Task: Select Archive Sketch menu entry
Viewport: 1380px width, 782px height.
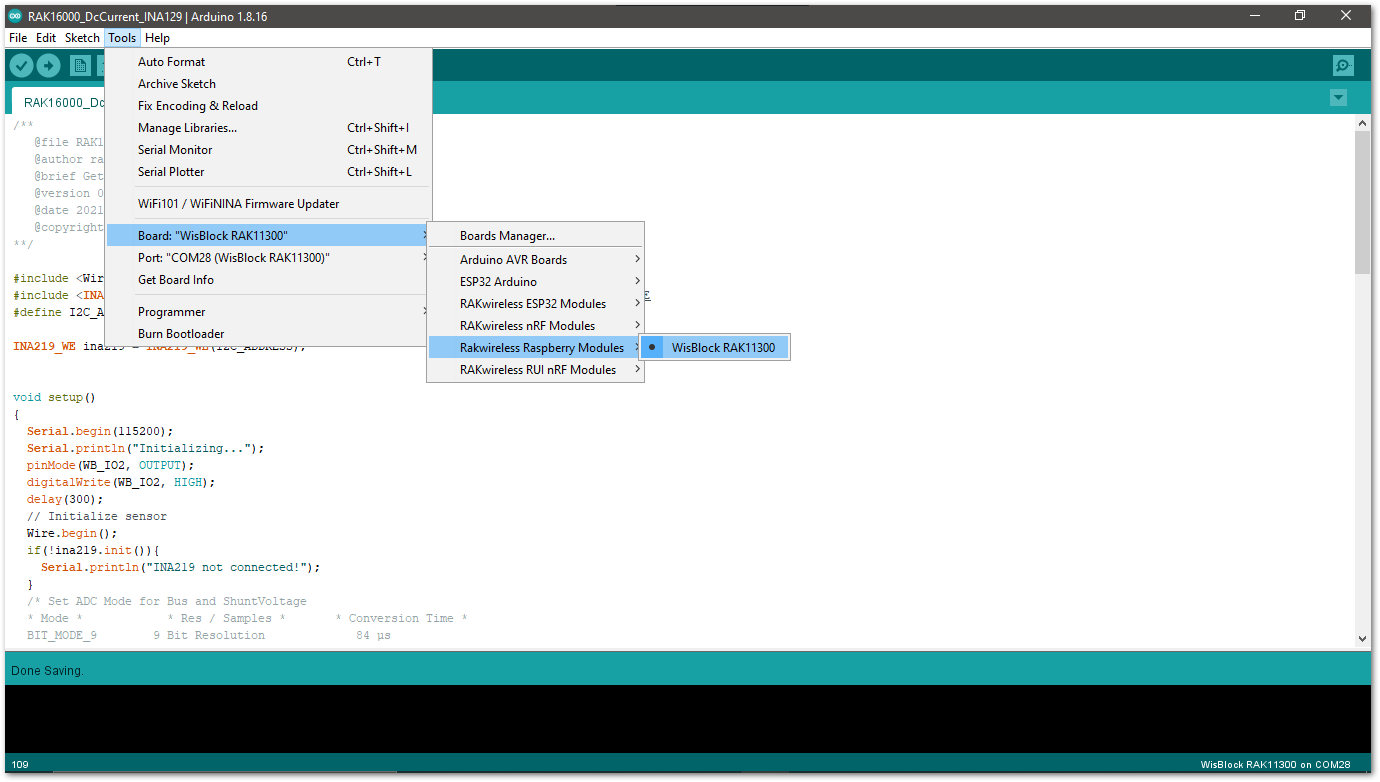Action: tap(269, 84)
